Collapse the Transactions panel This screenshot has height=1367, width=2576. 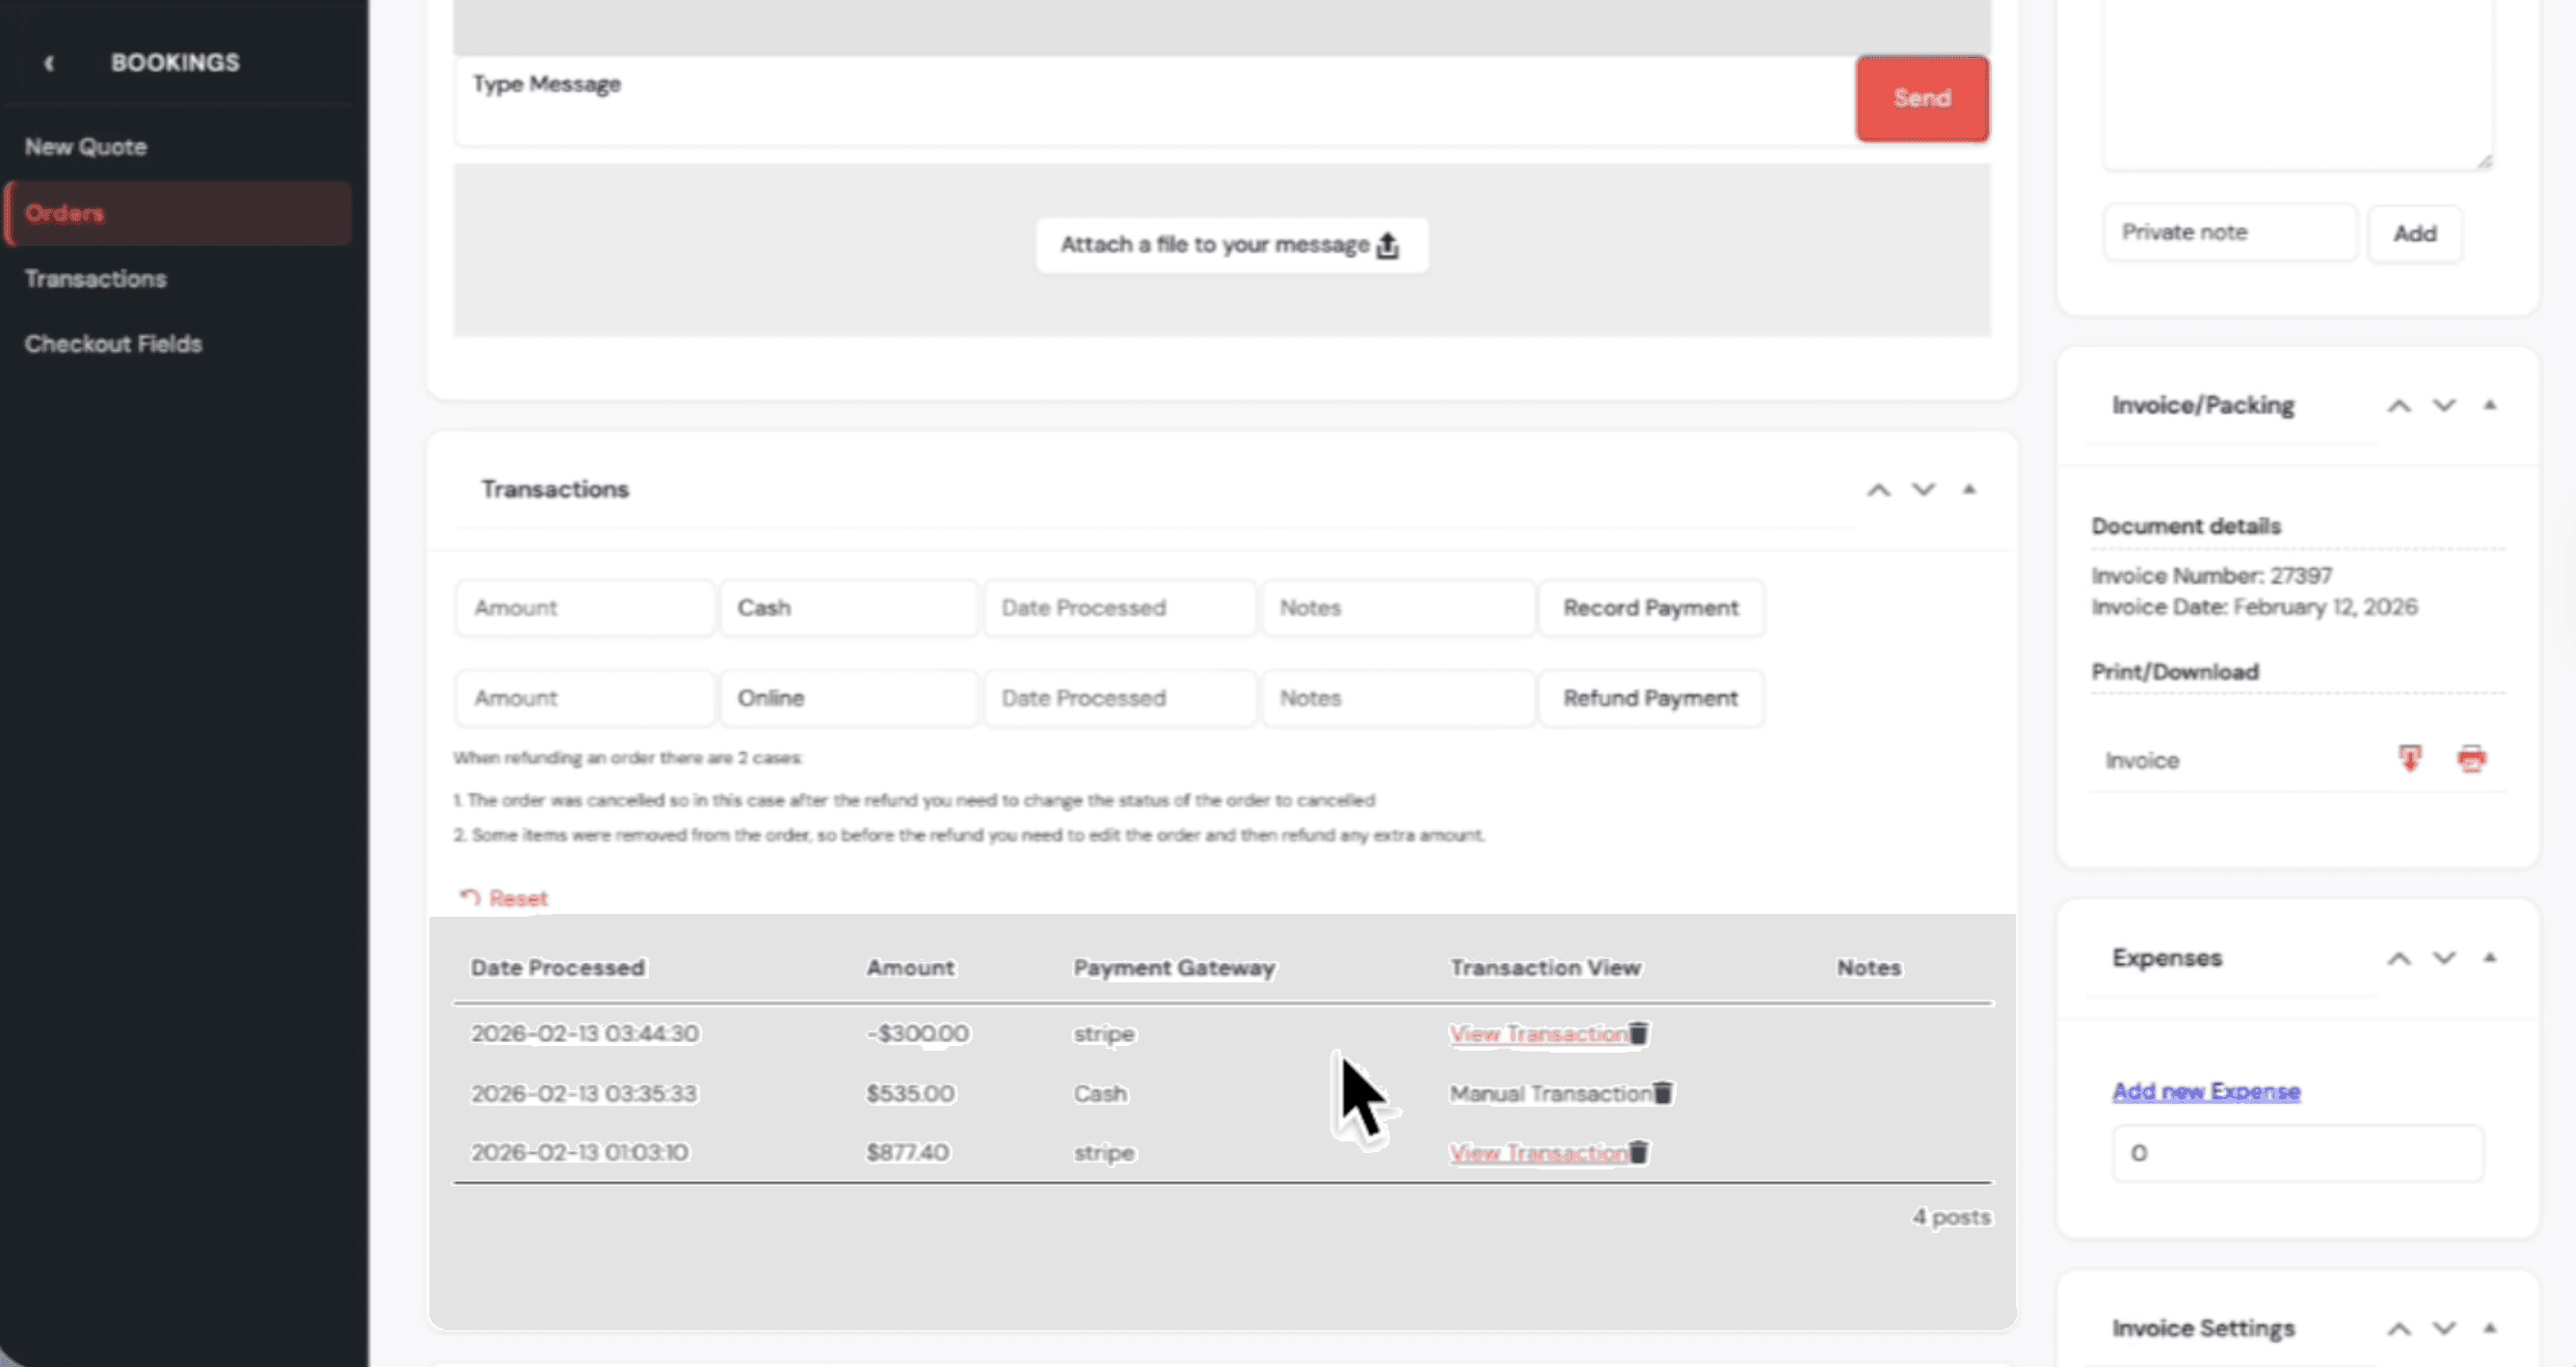(1969, 489)
